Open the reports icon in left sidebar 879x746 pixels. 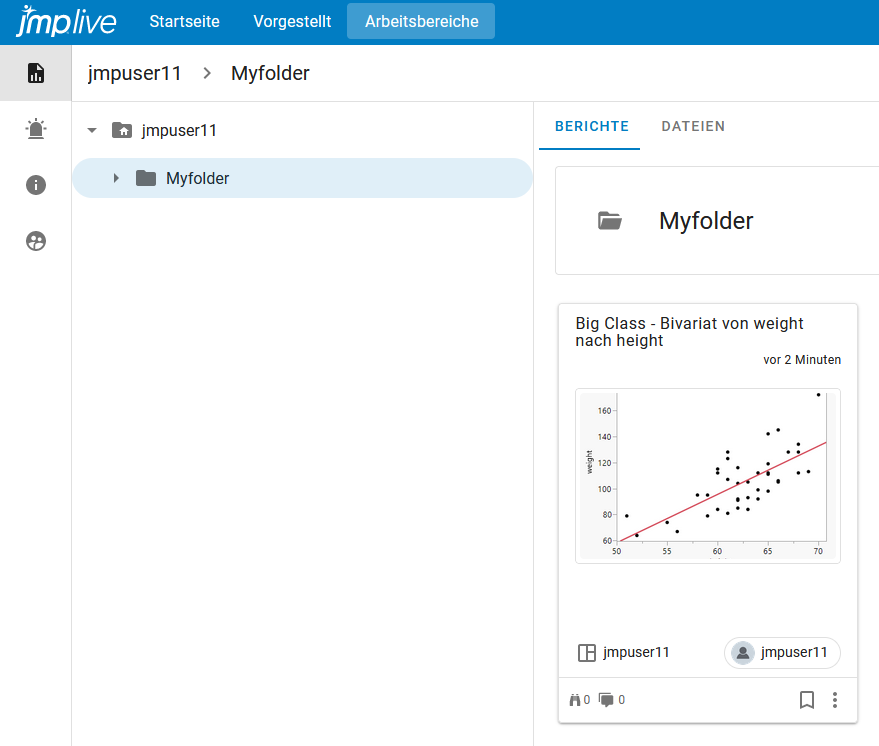coord(36,73)
